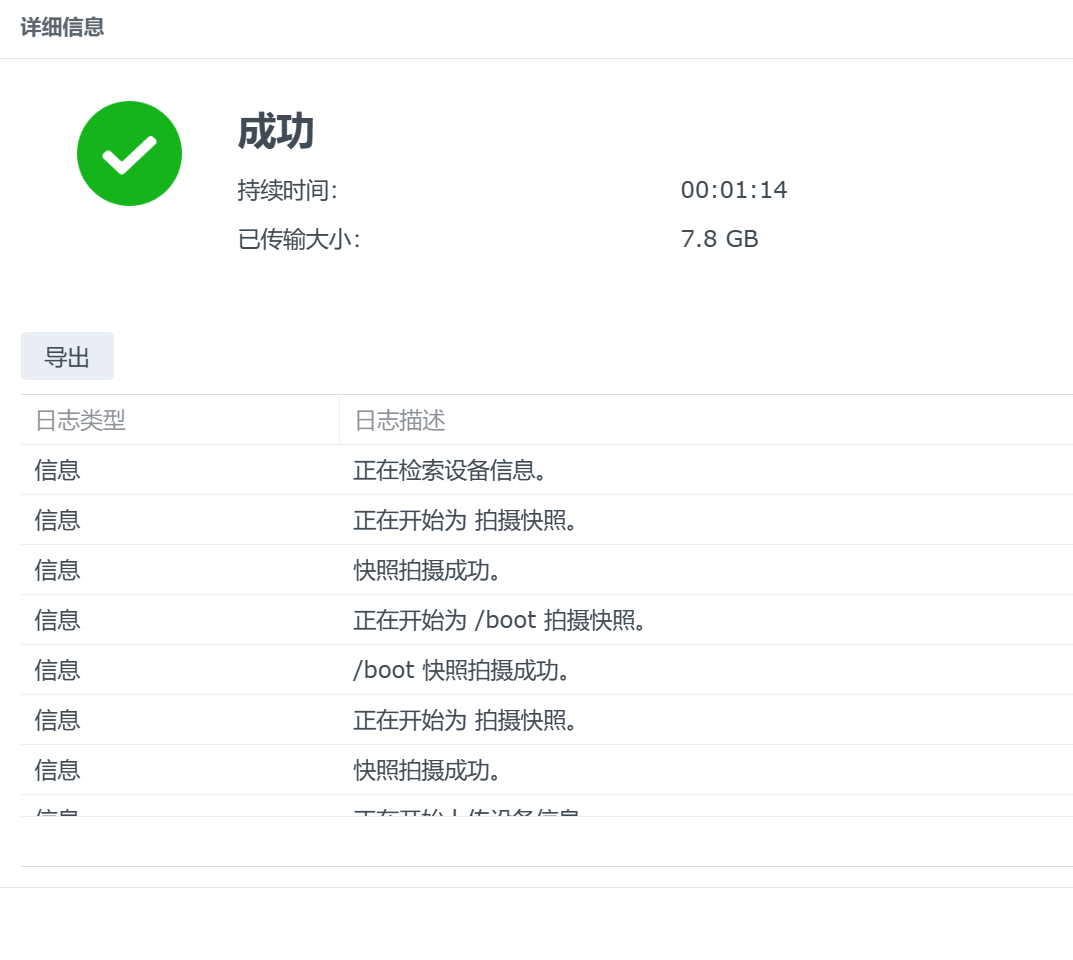Viewport: 1073px width, 960px height.
Task: Click the 已传输大小 label
Action: [x=299, y=239]
